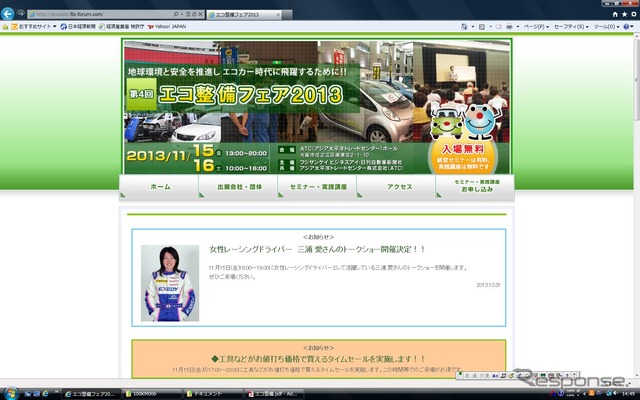
Task: Click the green car mascot image
Action: (447, 123)
